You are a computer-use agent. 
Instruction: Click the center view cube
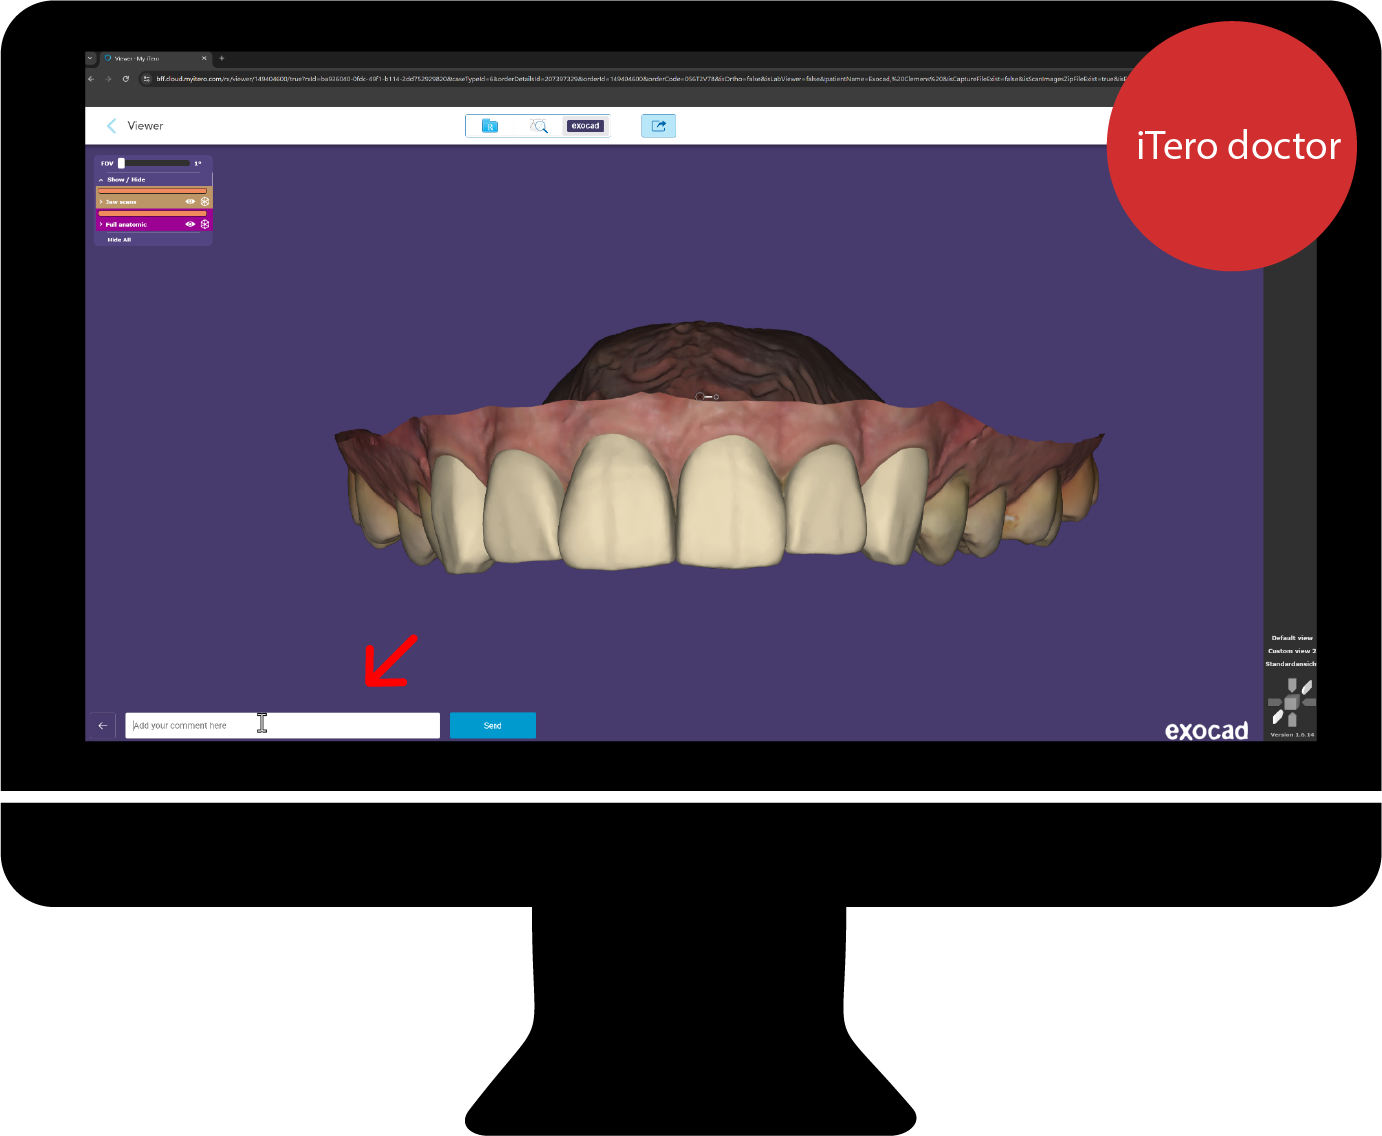[1291, 703]
